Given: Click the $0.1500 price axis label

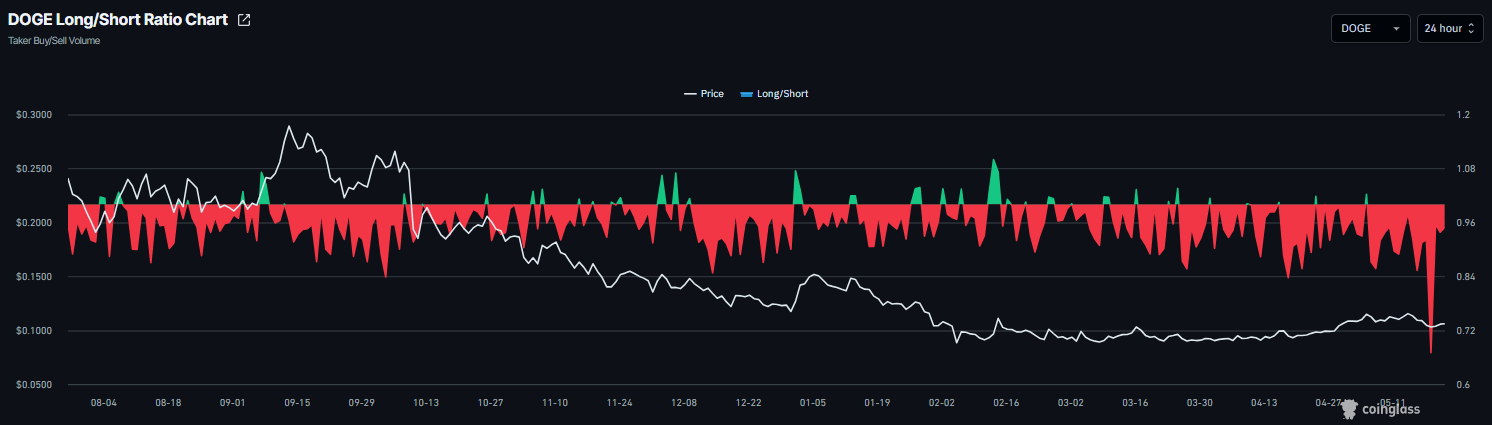Looking at the screenshot, I should point(33,277).
